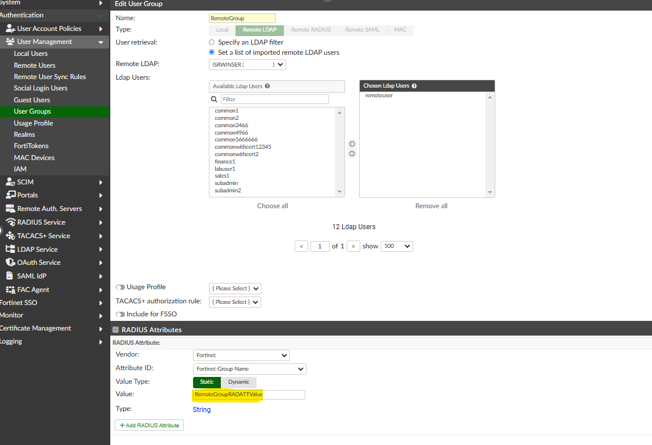Move selected user to chosen list arrow
652x445 pixels.
click(352, 144)
